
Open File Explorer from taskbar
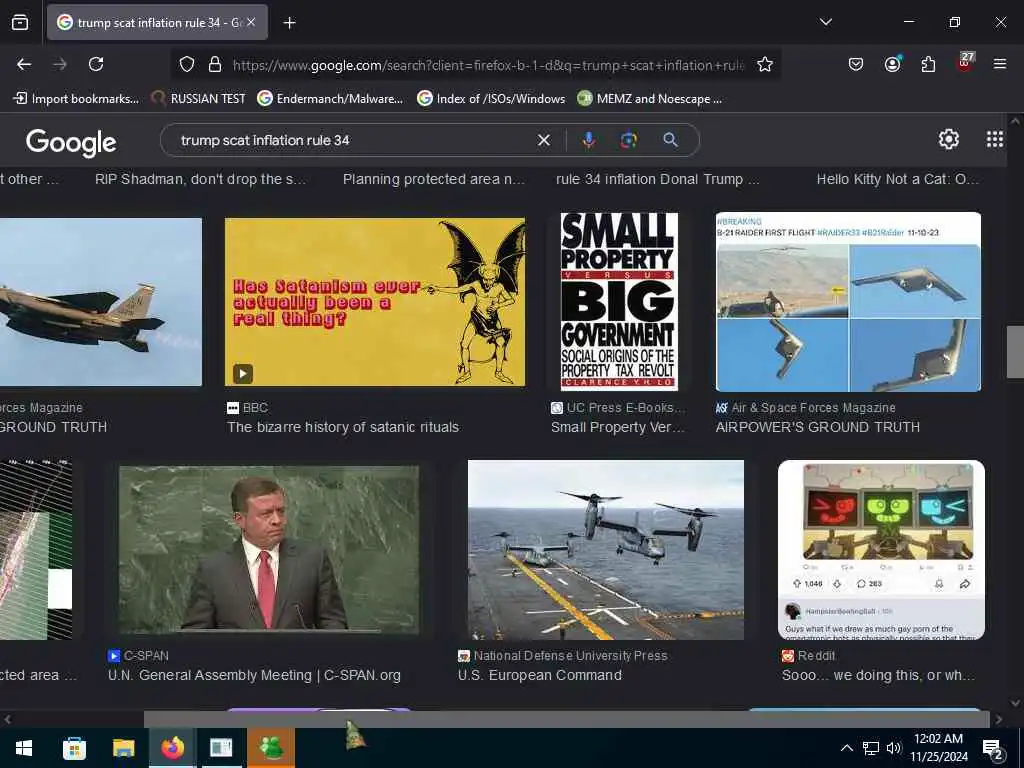(x=123, y=748)
